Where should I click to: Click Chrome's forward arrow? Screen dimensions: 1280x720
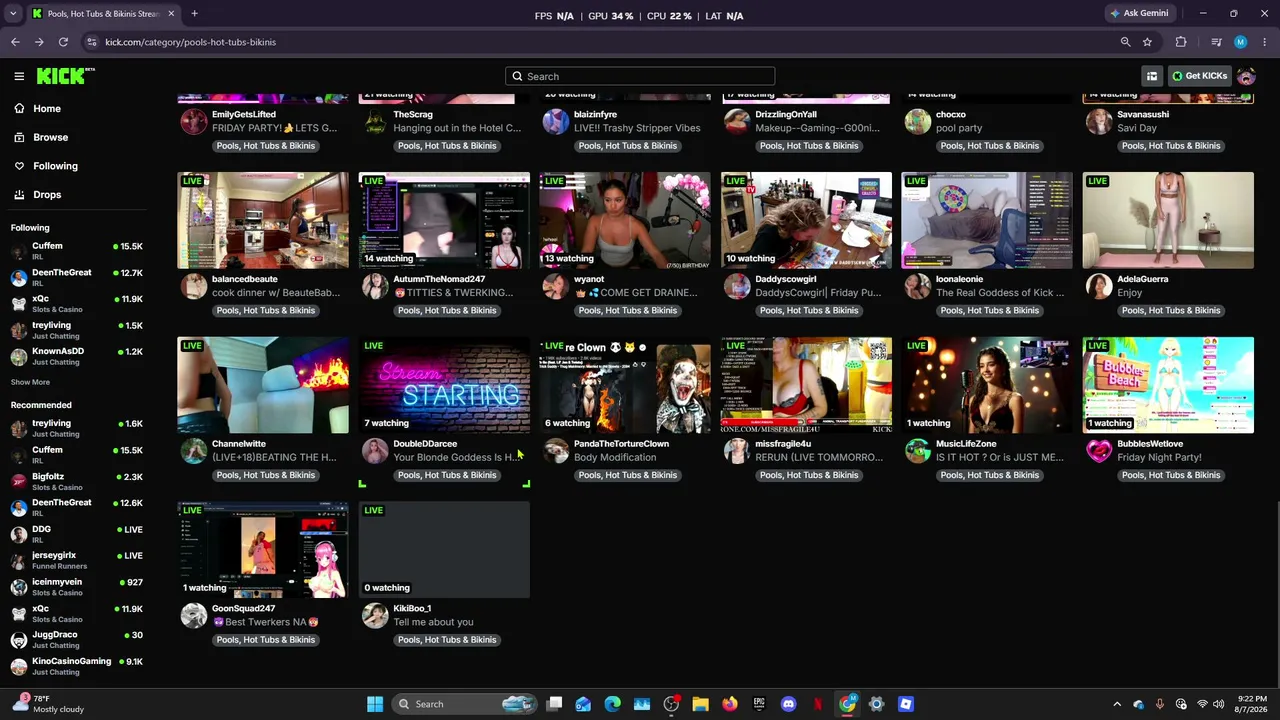tap(39, 42)
